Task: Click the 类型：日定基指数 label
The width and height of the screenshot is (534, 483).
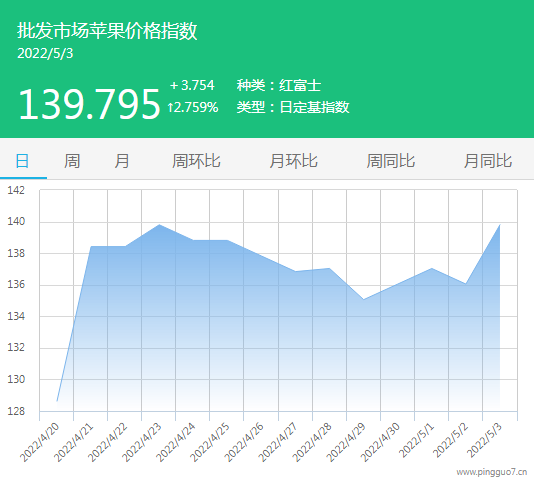Action: [x=293, y=107]
